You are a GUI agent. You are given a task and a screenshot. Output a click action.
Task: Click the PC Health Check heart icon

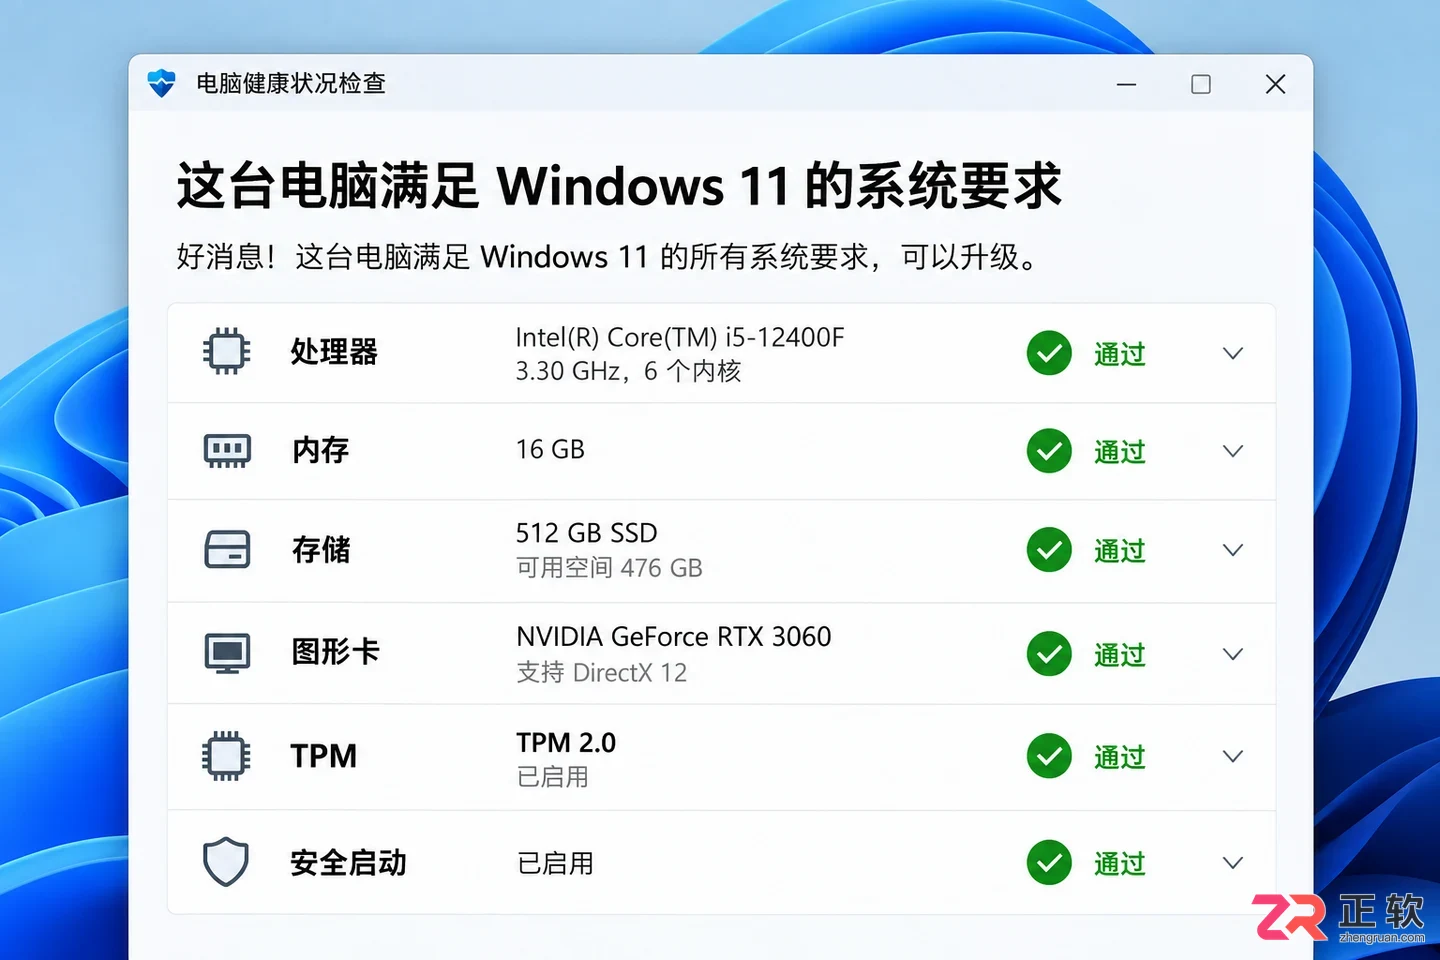(x=161, y=83)
